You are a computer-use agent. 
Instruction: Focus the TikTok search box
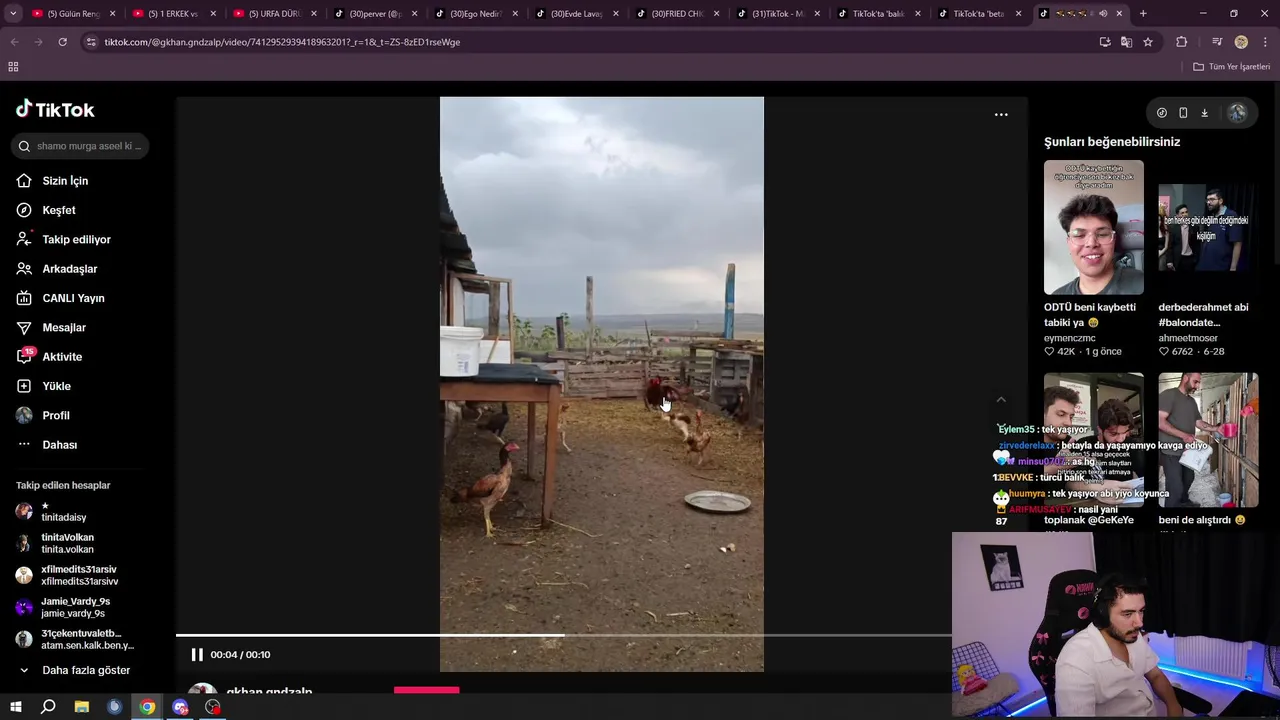[80, 146]
